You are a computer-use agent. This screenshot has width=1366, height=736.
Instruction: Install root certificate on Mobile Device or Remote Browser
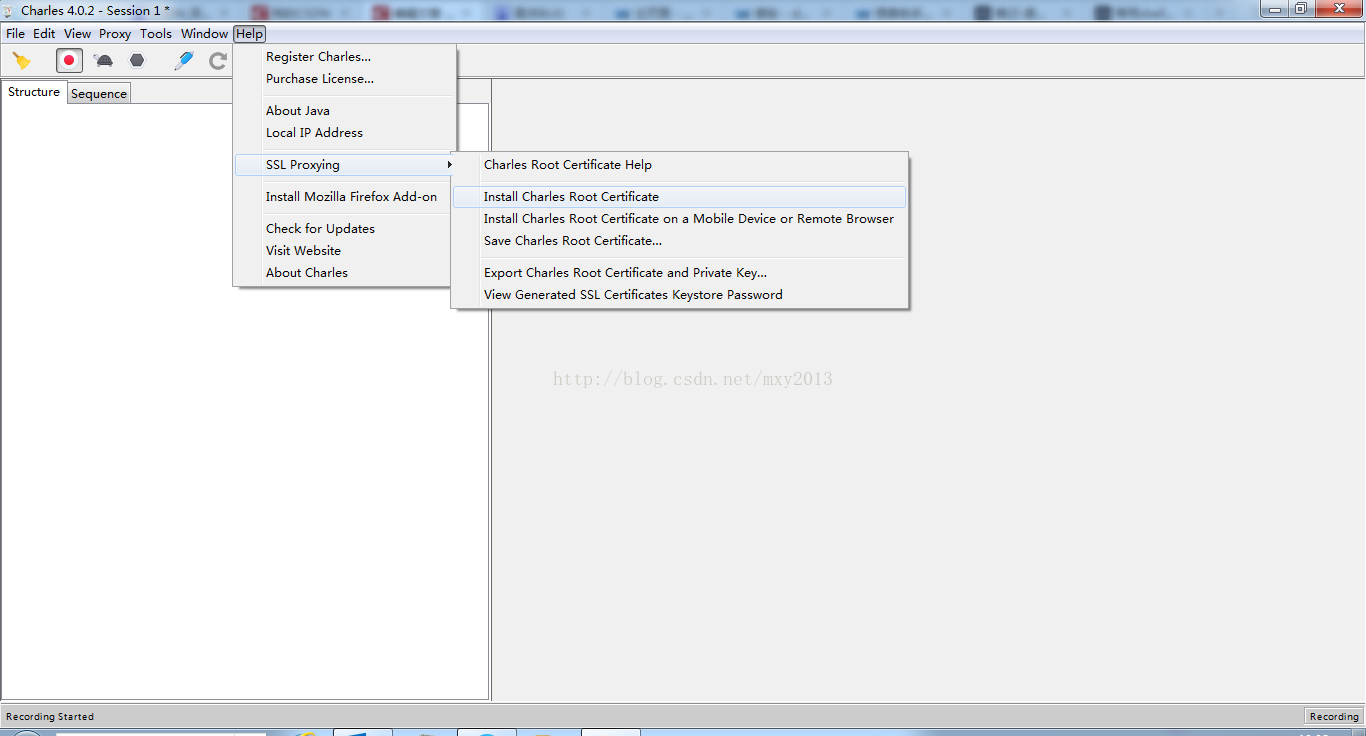(680, 219)
